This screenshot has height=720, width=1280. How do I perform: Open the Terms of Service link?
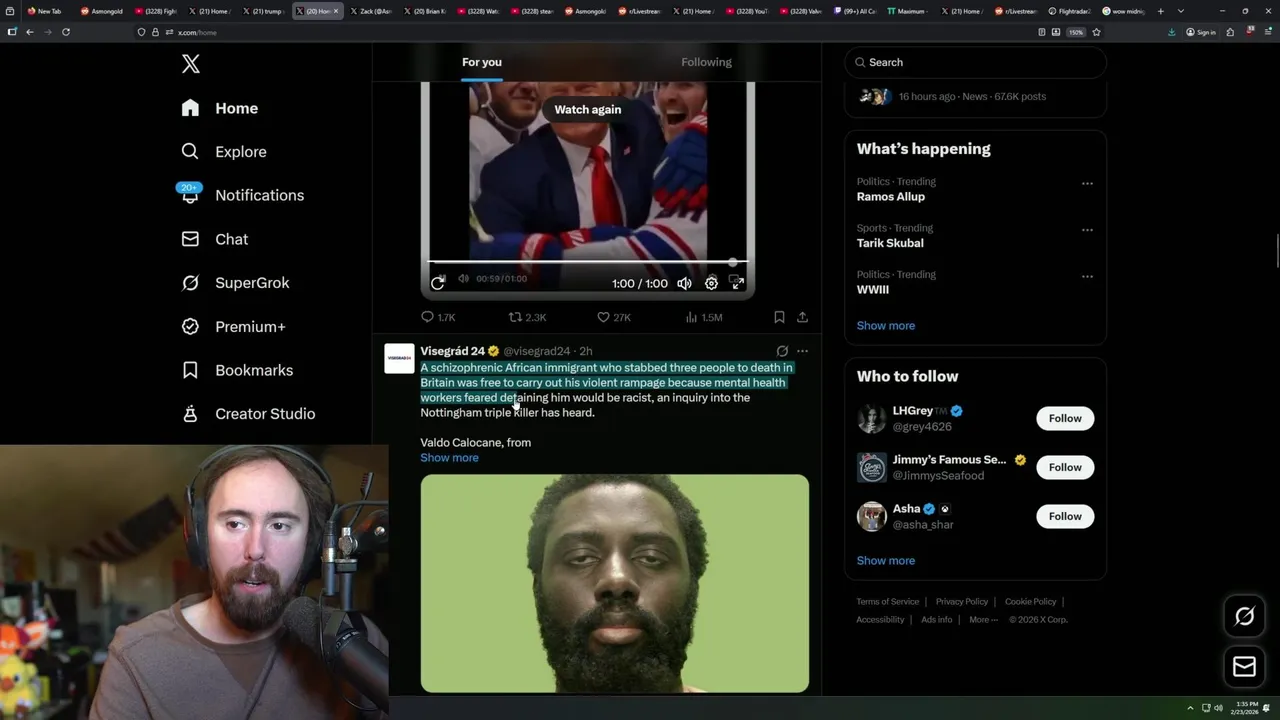click(887, 602)
